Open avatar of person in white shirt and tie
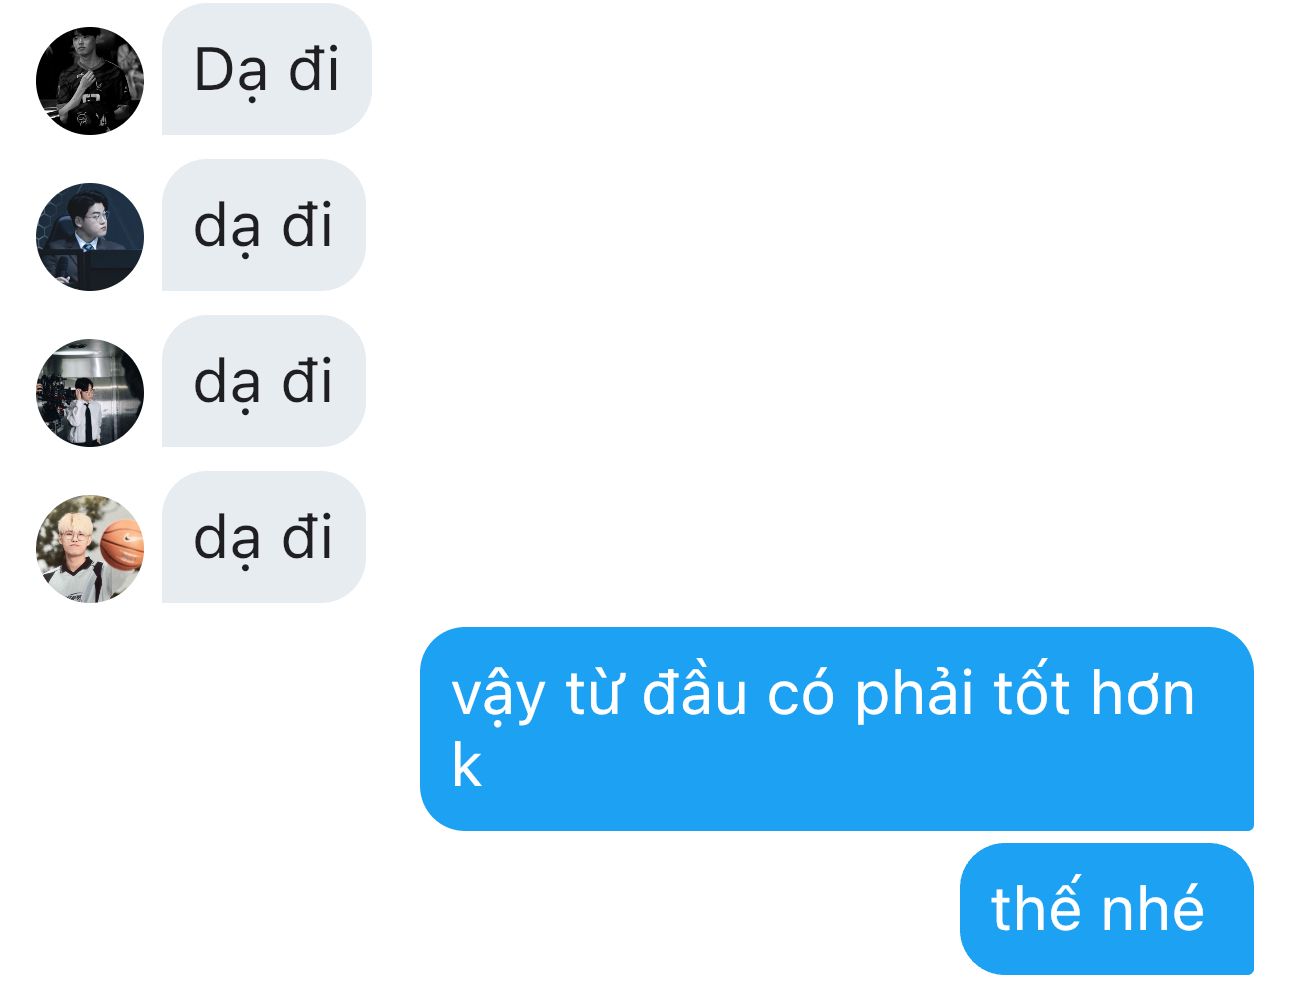Screen dimensions: 1290x987 (x=90, y=393)
